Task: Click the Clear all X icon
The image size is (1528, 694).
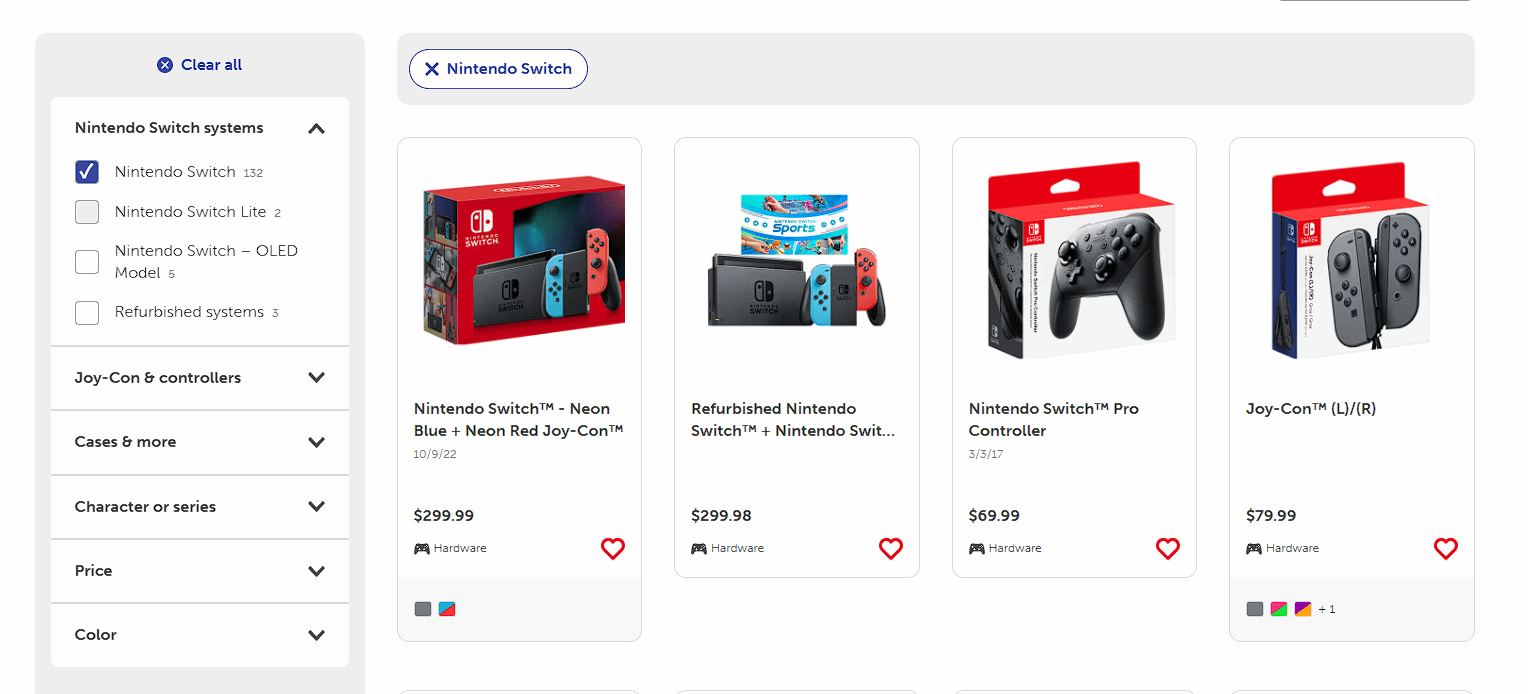Action: coord(165,65)
